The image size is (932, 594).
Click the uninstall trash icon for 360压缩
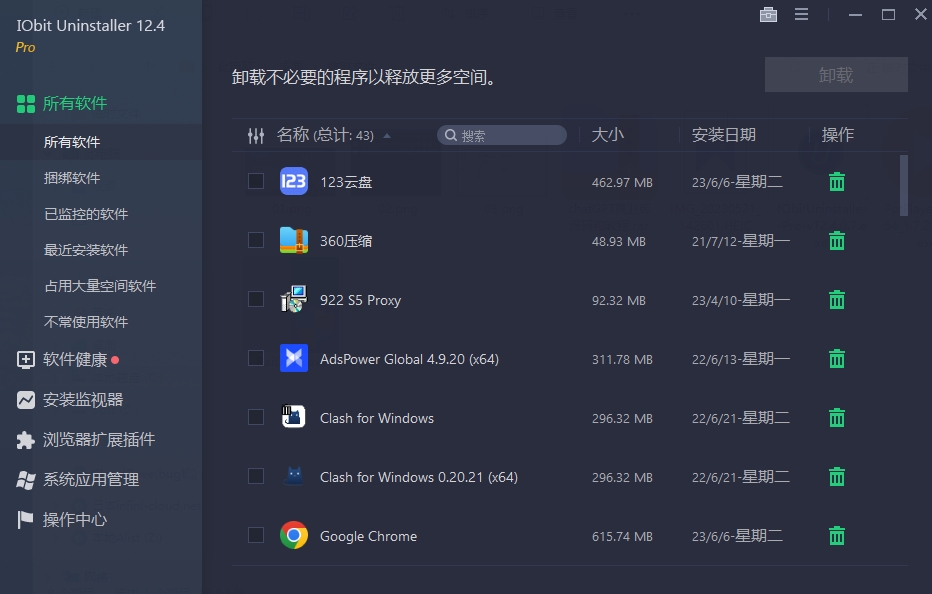836,241
